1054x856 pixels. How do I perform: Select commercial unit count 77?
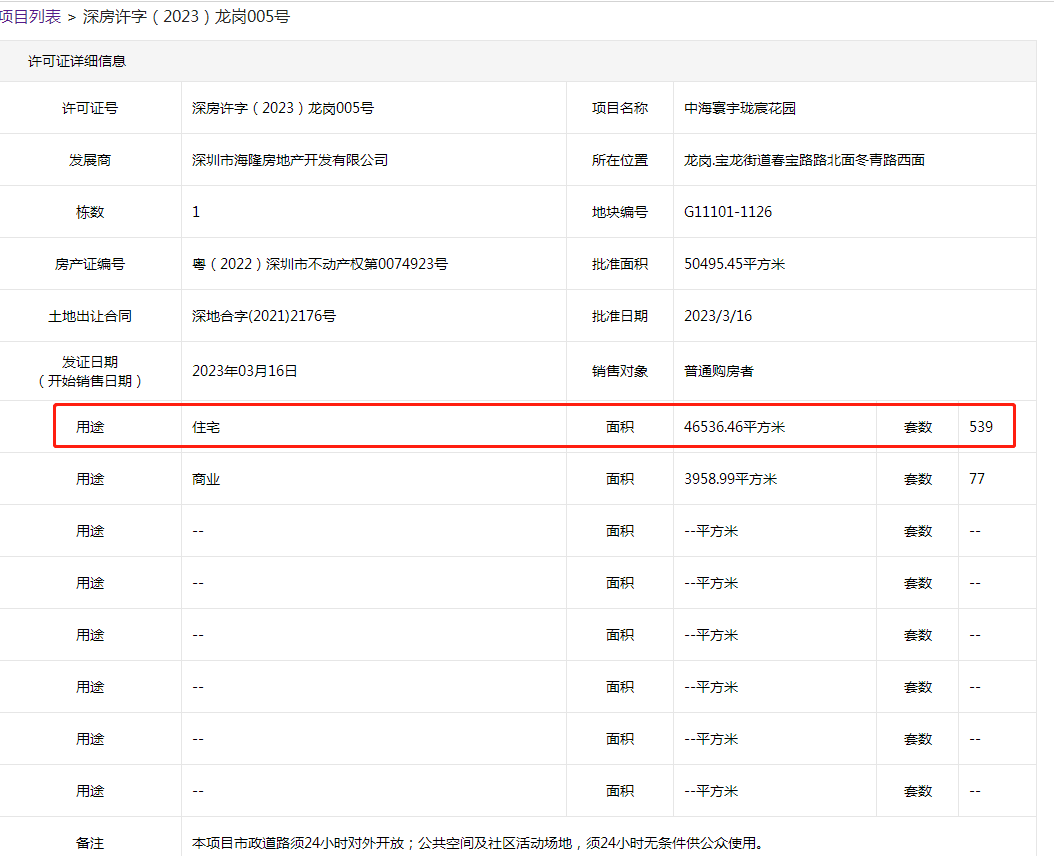[977, 479]
